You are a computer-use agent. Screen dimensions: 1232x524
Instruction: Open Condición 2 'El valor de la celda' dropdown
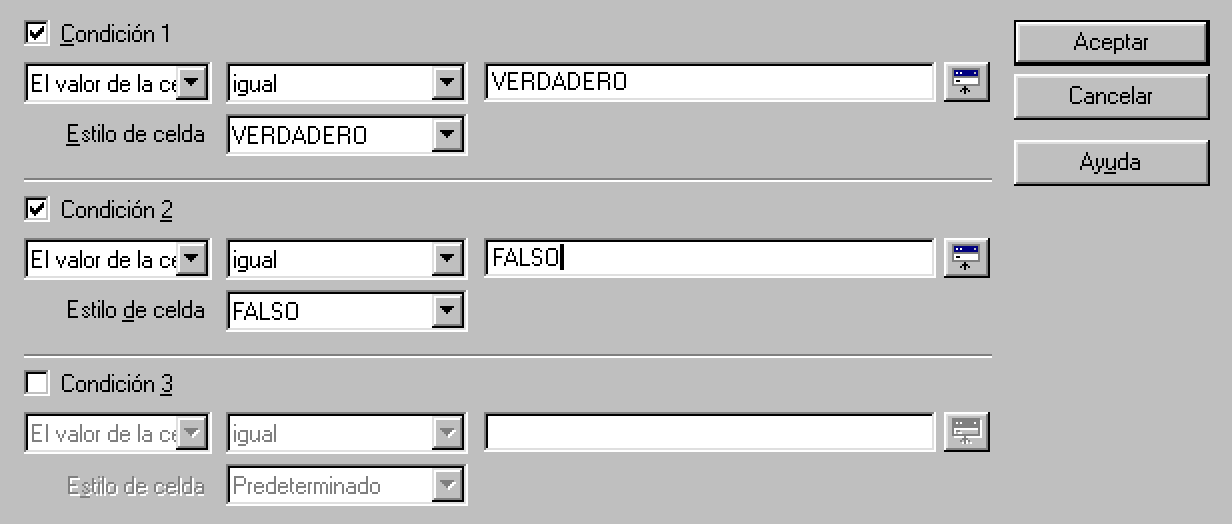(193, 260)
